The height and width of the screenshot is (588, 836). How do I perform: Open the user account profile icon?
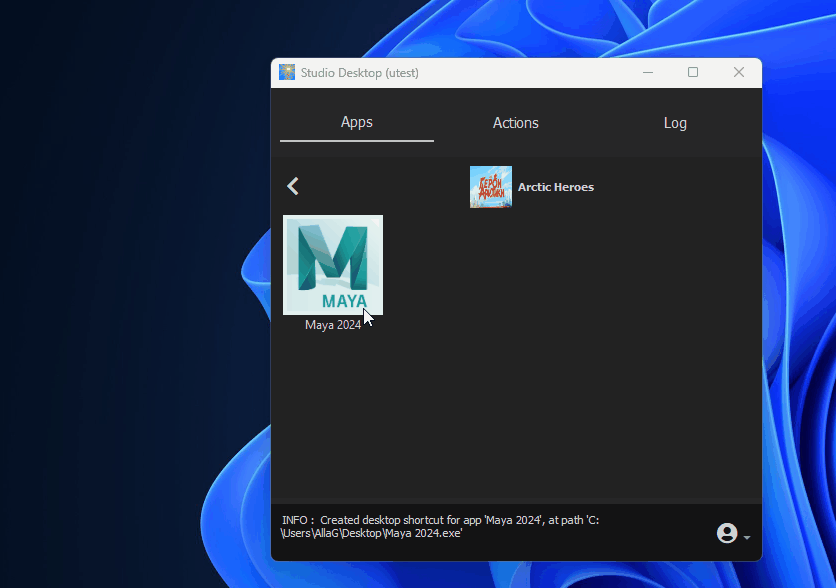coord(727,533)
